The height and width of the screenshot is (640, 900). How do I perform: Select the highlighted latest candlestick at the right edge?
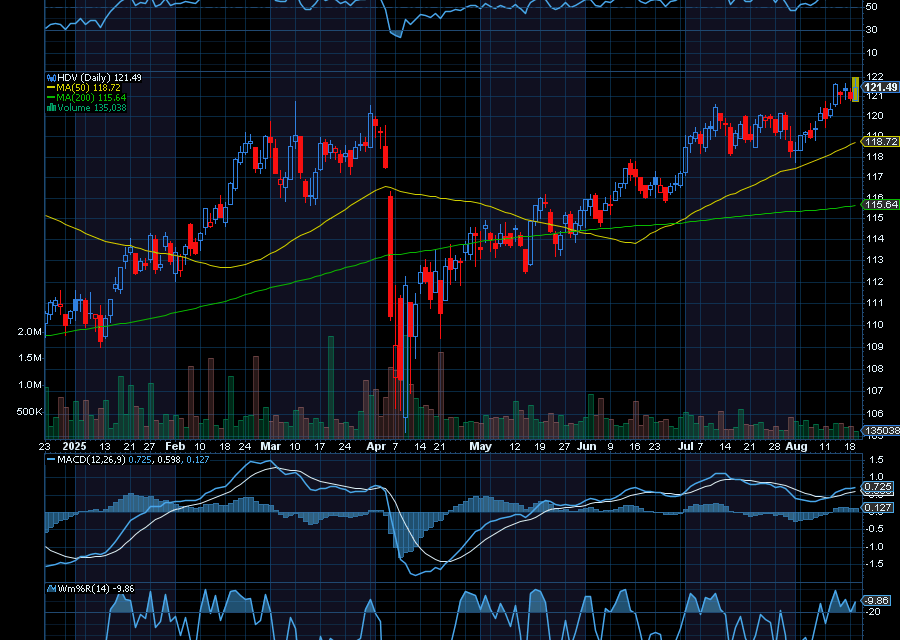[855, 89]
